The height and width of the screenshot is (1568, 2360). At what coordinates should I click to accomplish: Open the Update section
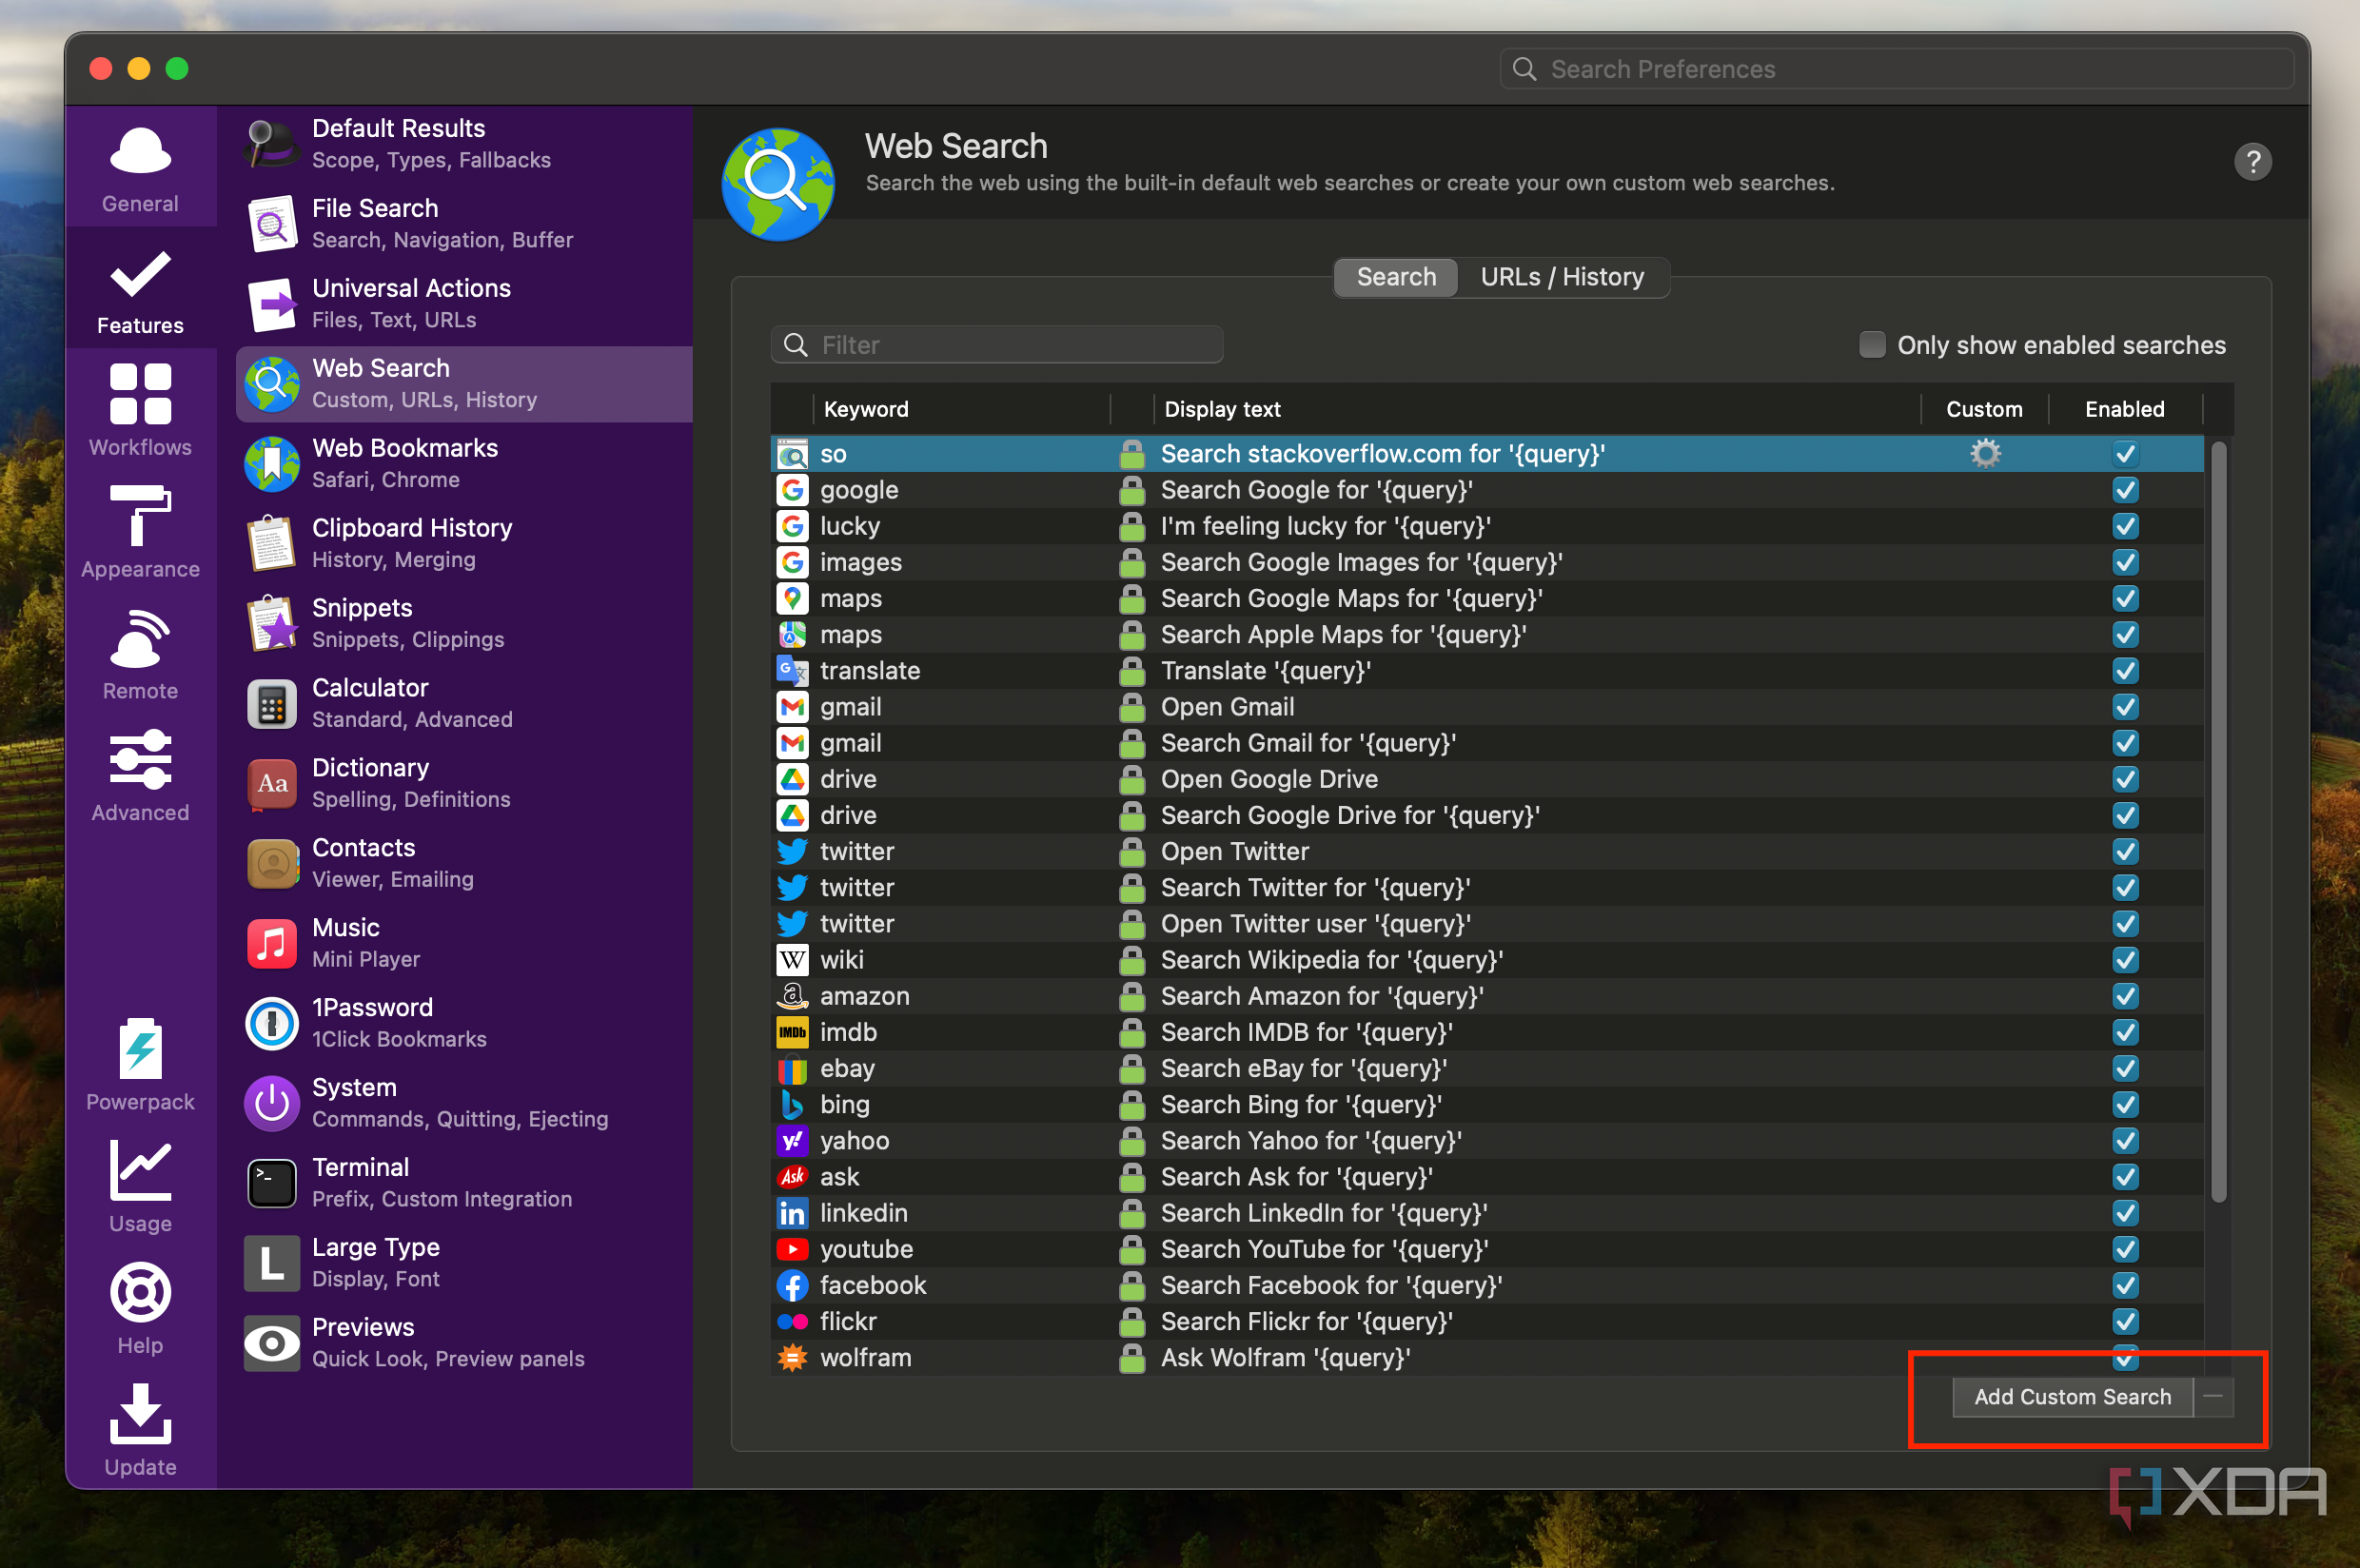pyautogui.click(x=140, y=1430)
